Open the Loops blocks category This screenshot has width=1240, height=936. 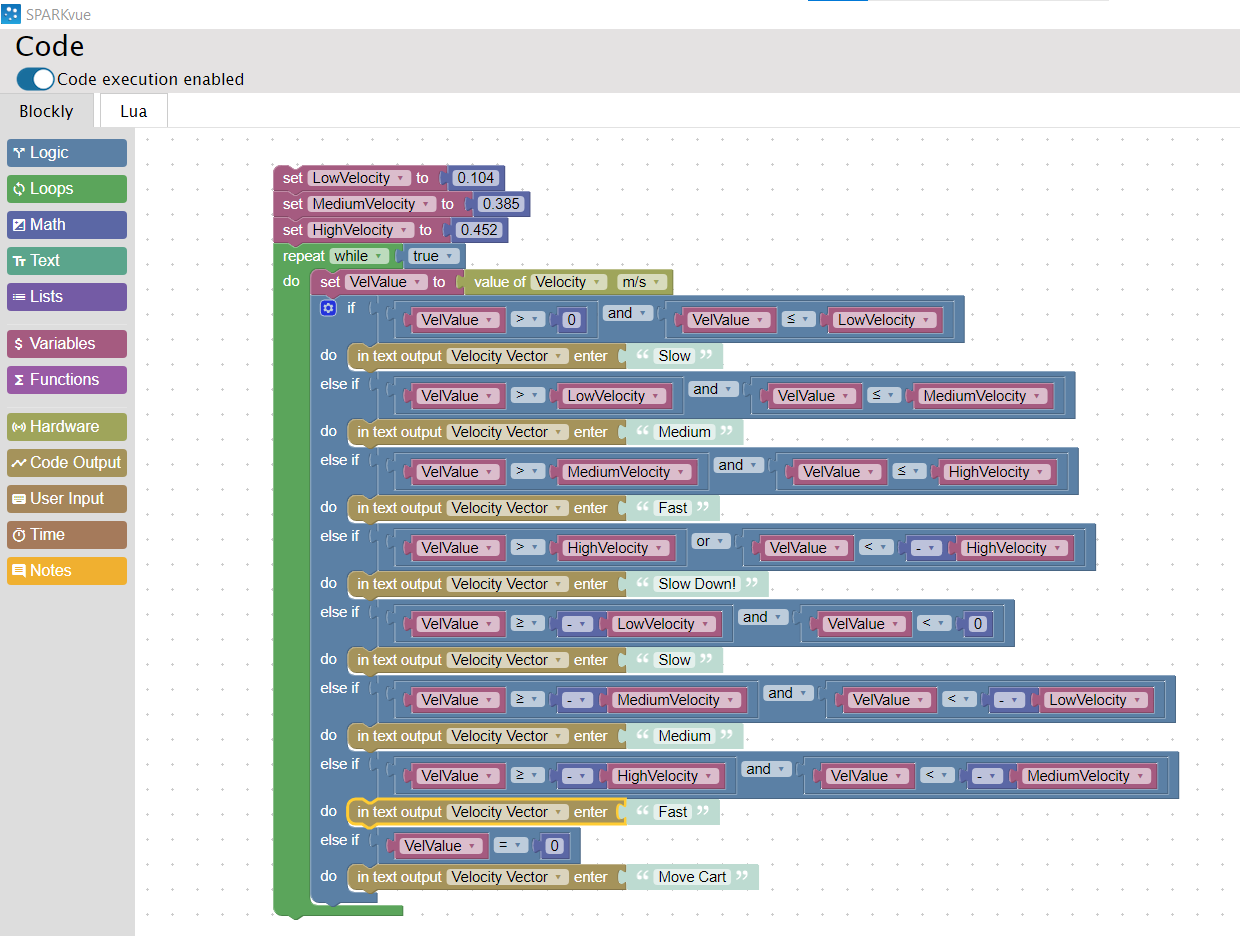[x=66, y=189]
